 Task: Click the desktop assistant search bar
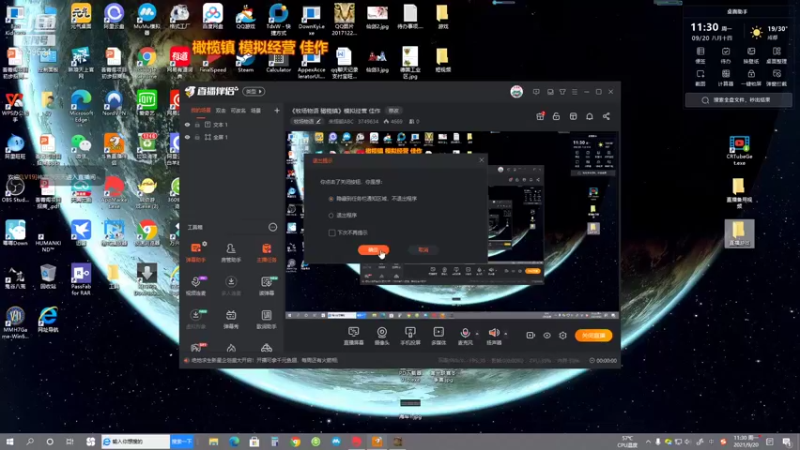[738, 100]
